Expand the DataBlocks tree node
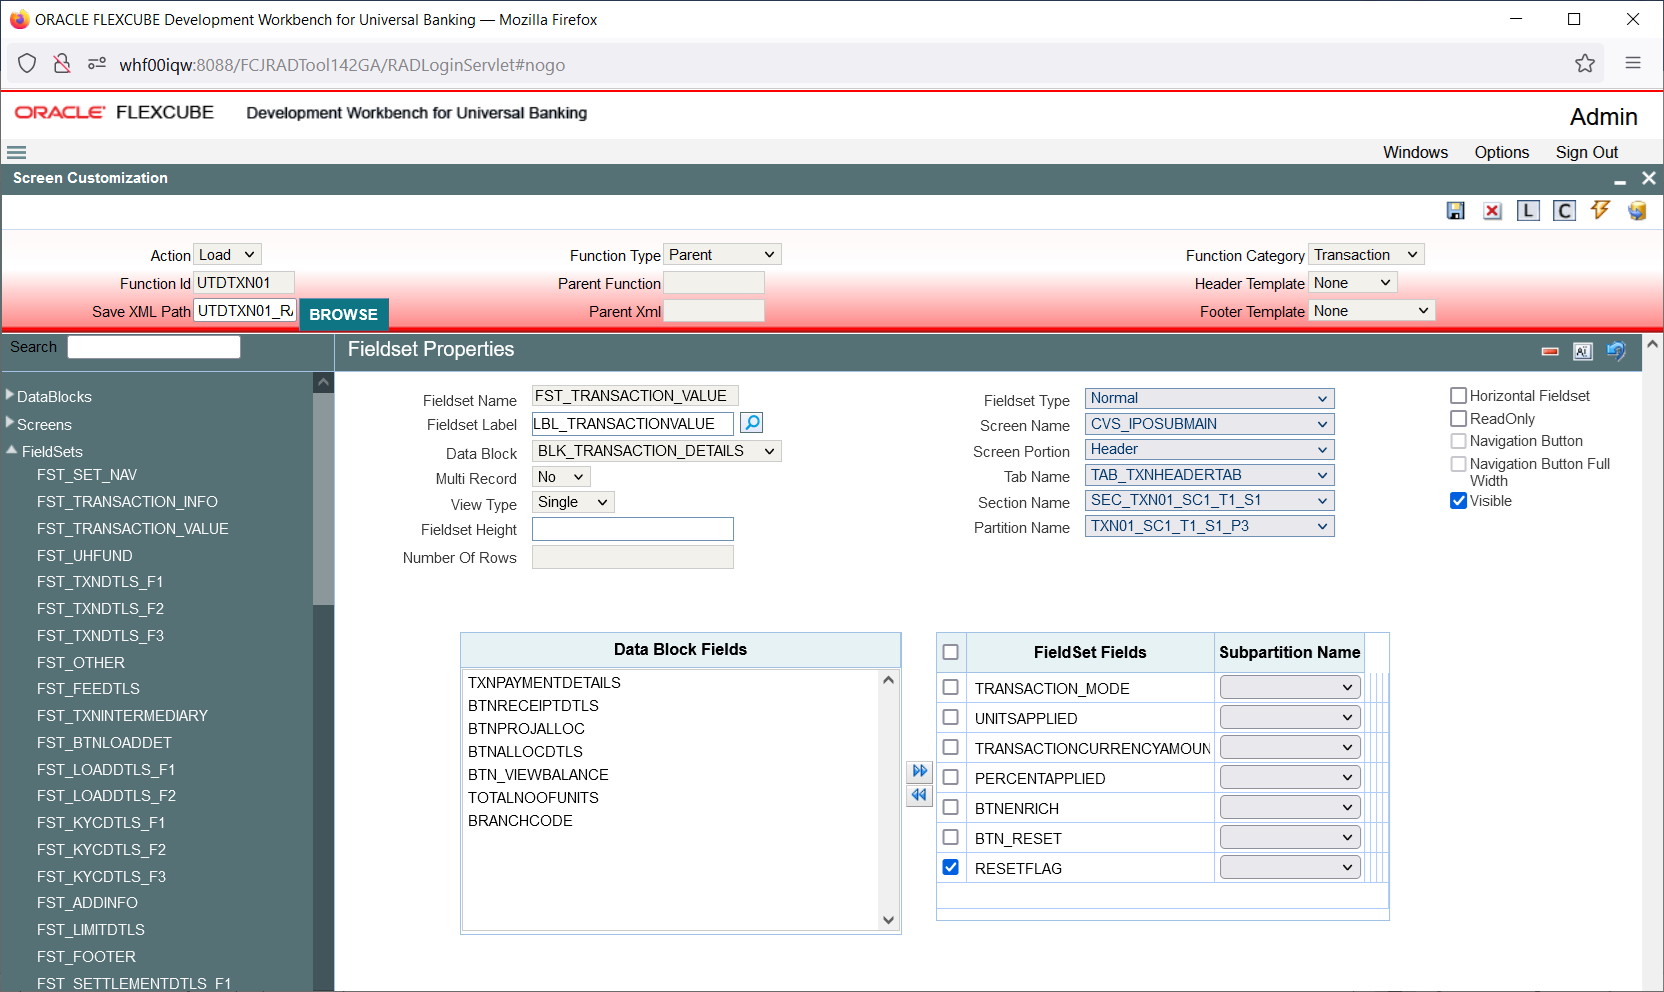1664x992 pixels. click(10, 395)
